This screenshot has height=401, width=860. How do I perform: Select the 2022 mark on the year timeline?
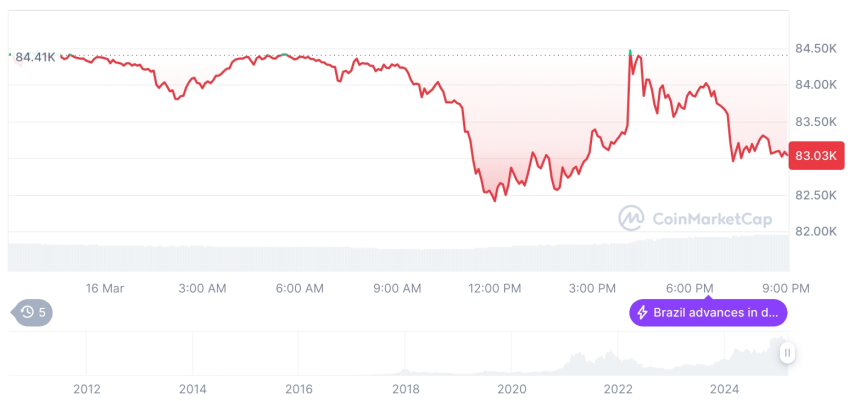[618, 388]
